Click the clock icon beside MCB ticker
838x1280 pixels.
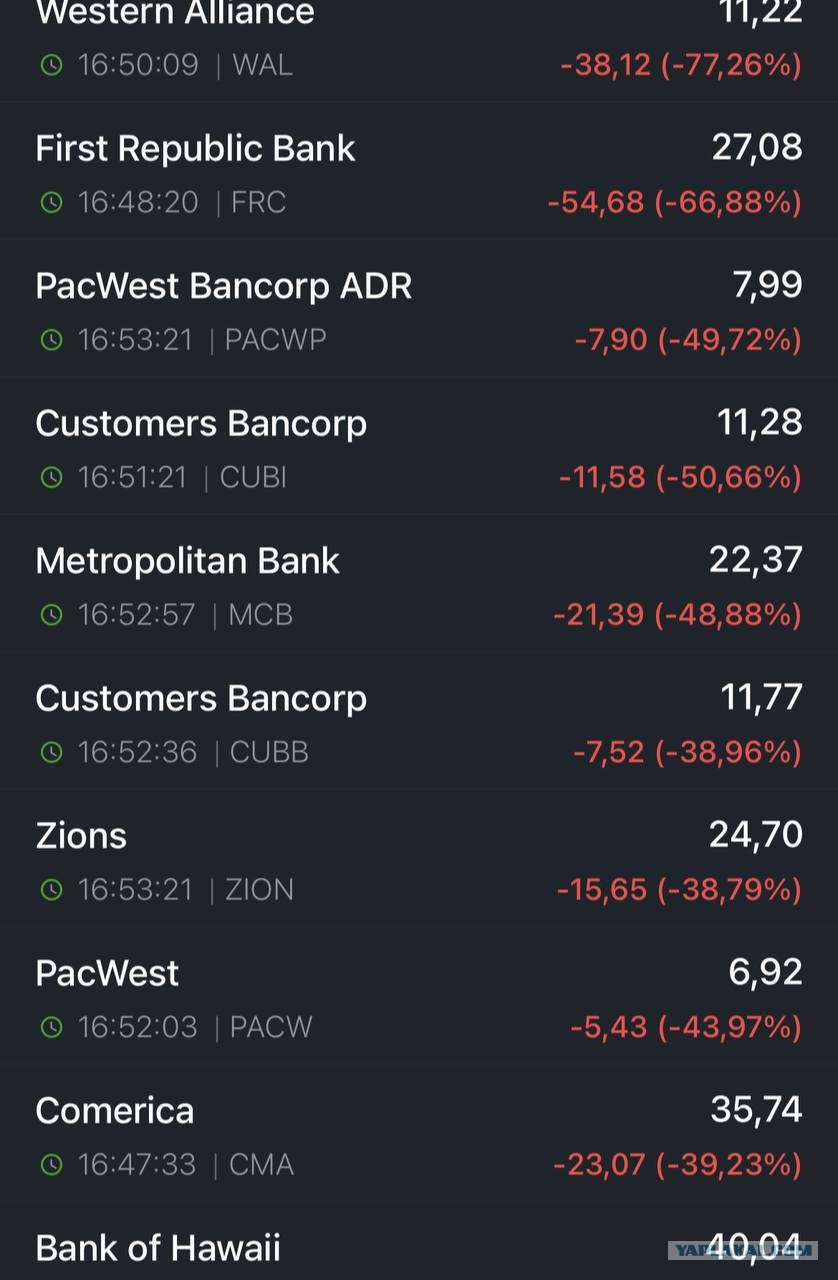click(51, 615)
